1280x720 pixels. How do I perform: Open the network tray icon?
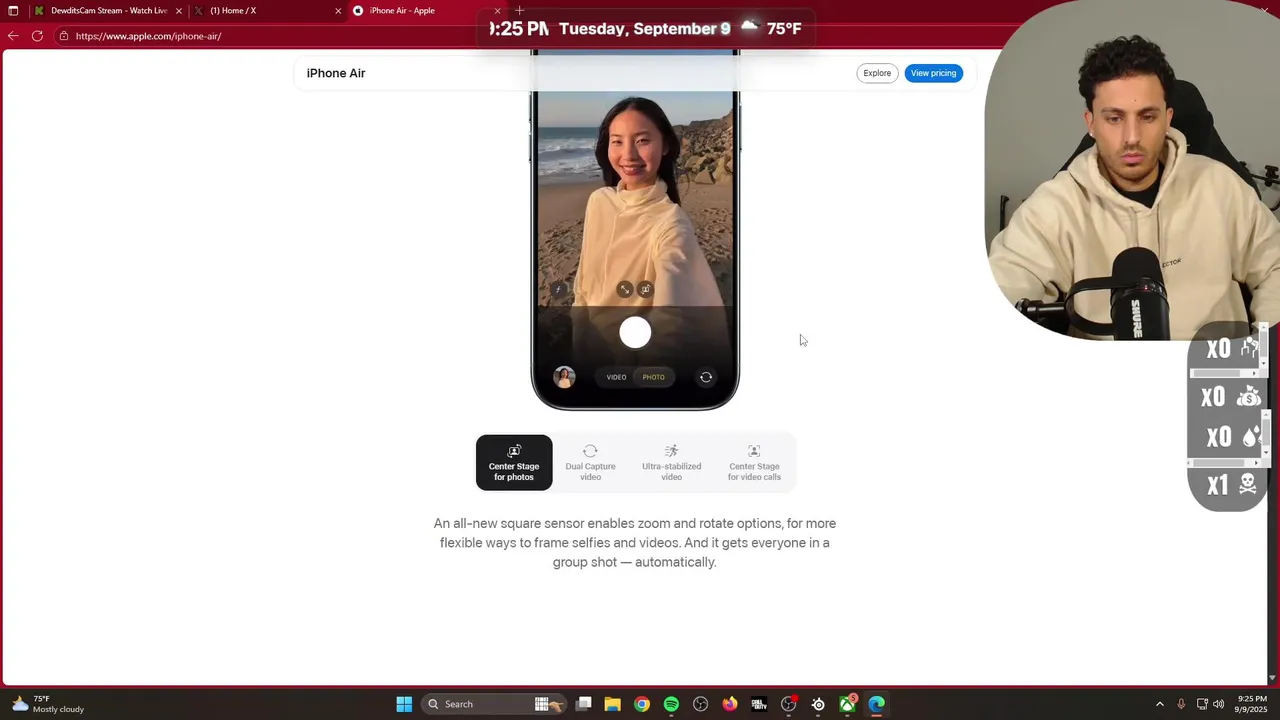click(x=1202, y=704)
